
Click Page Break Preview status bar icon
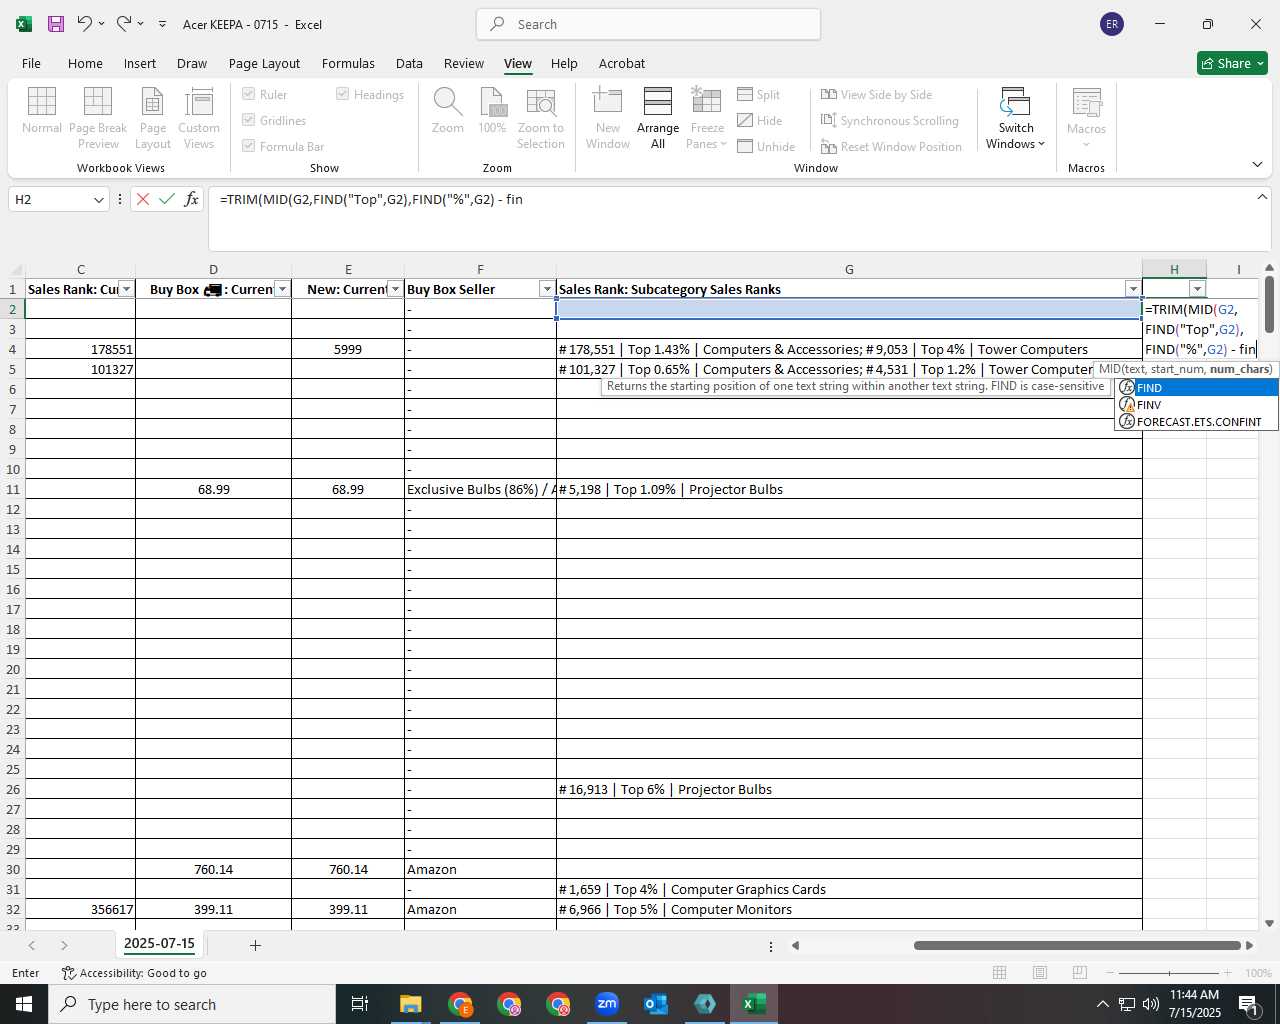[x=1079, y=973]
